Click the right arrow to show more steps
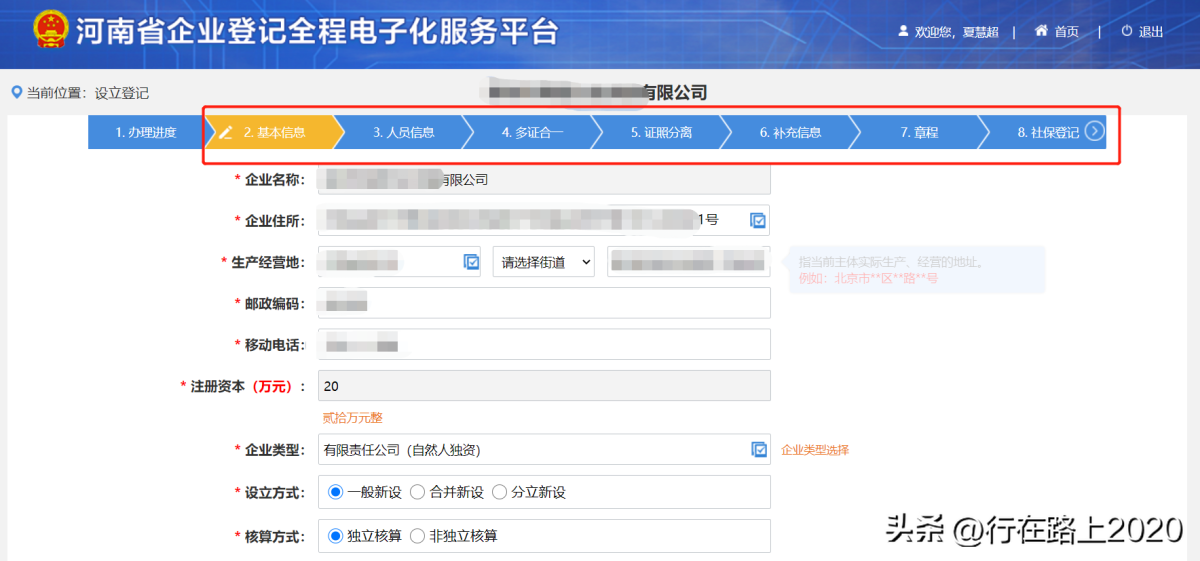1200x561 pixels. coord(1095,131)
